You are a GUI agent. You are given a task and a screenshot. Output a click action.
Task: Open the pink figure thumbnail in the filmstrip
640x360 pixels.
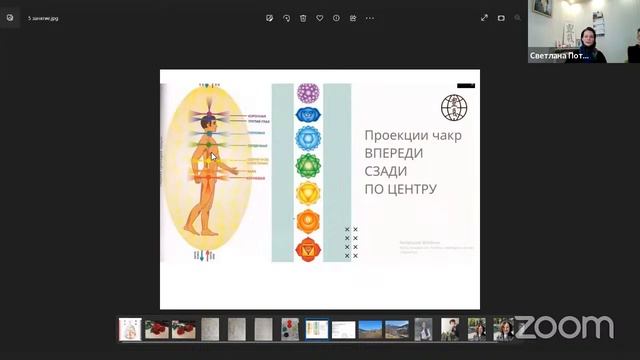click(130, 329)
